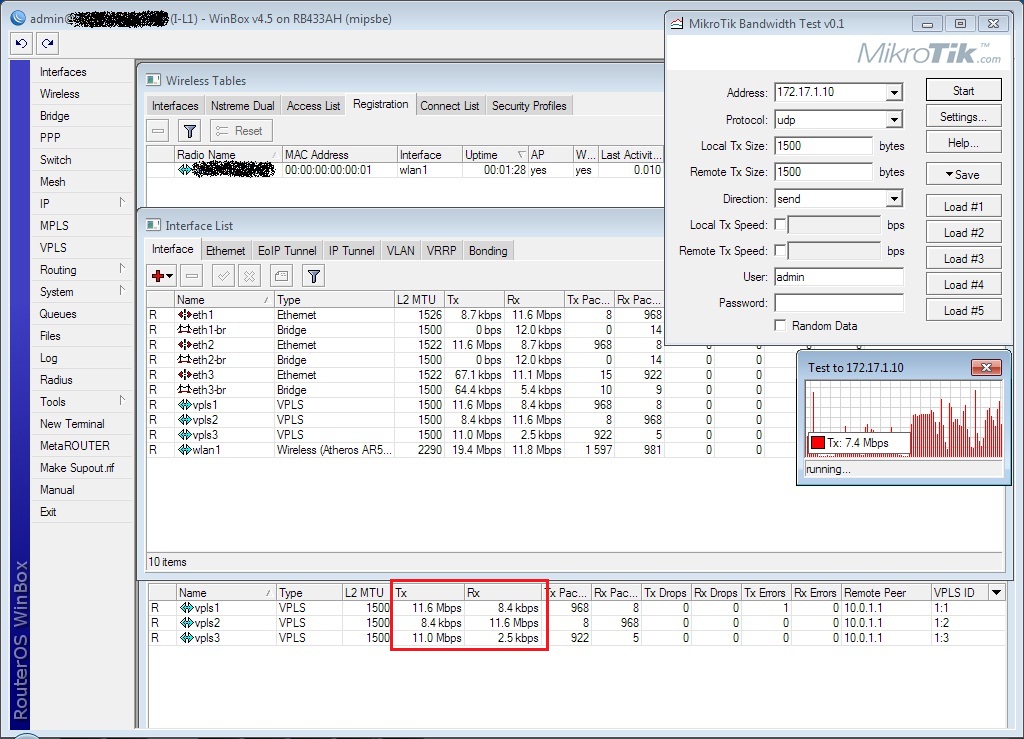Click the comment icon in Interface List toolbar
The image size is (1024, 739).
pos(281,276)
